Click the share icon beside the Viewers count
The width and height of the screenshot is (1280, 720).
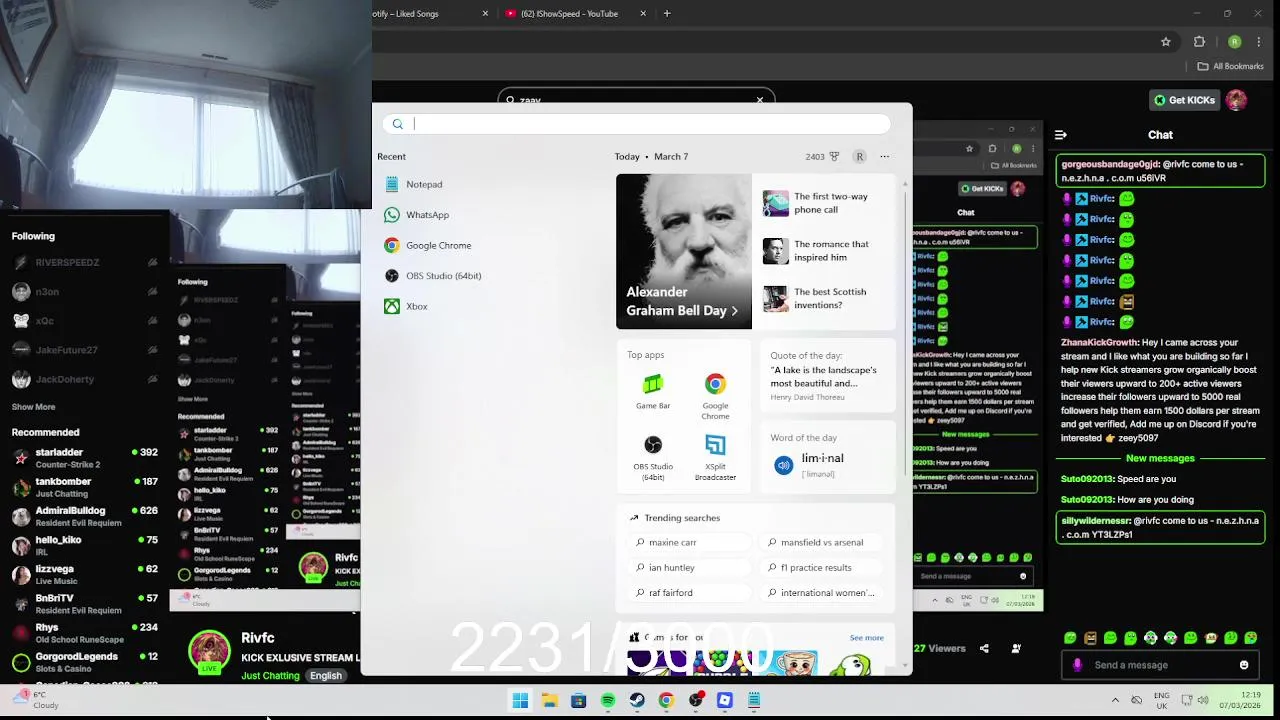coord(984,648)
